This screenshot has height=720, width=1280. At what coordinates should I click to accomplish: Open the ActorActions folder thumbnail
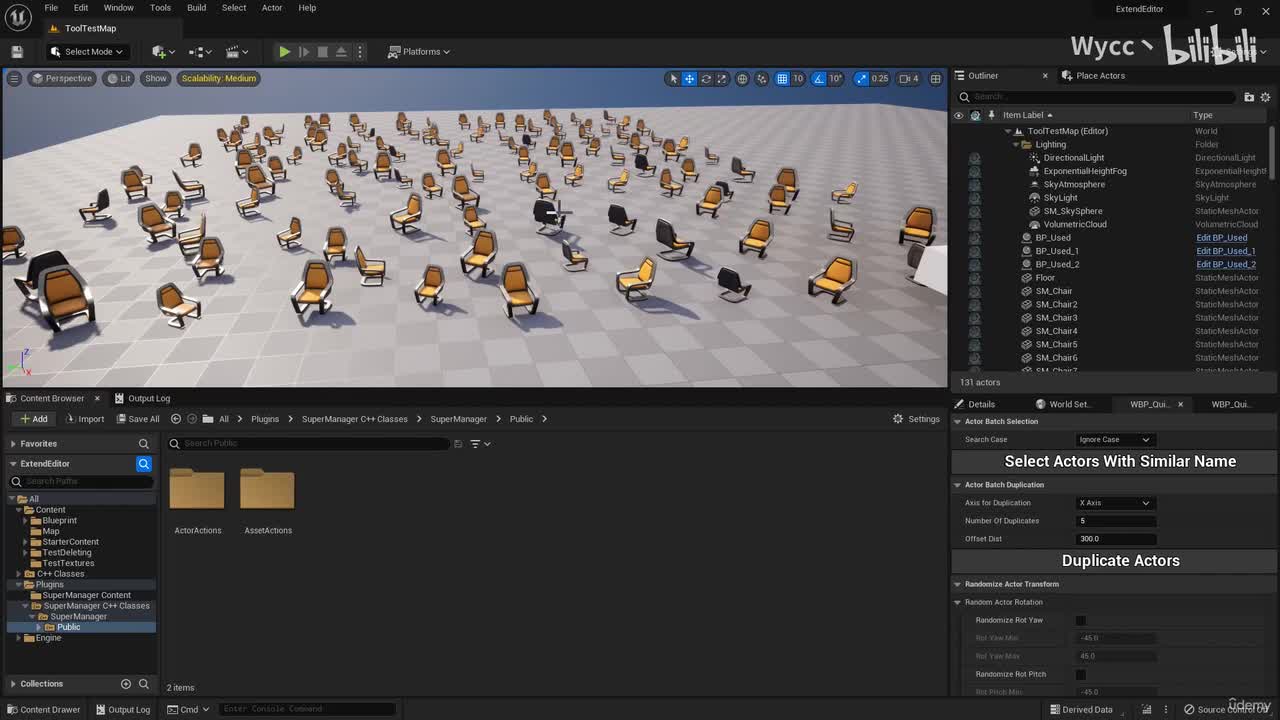coord(197,490)
